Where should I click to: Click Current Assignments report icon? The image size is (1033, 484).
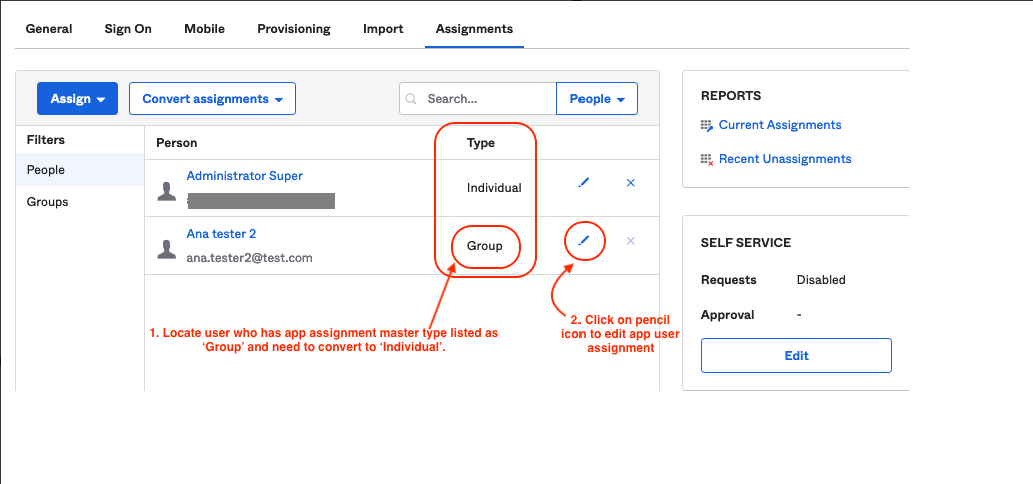[x=707, y=125]
